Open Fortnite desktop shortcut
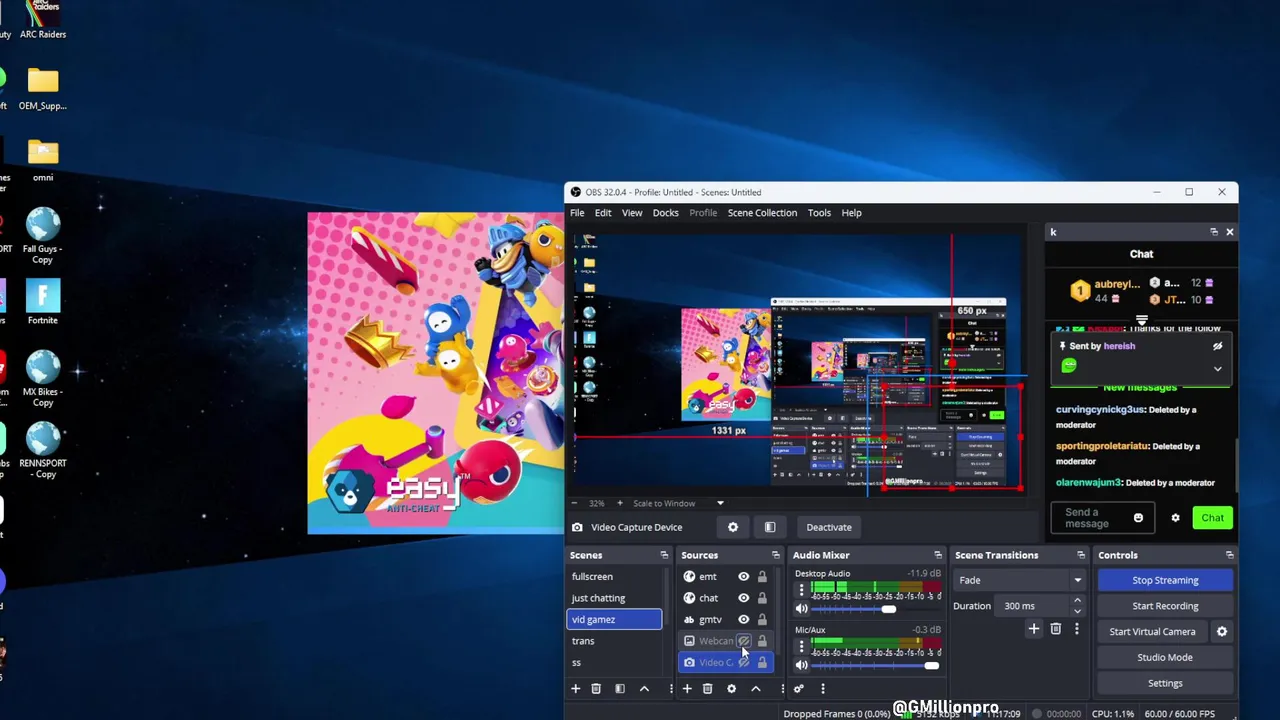Viewport: 1280px width, 720px height. pyautogui.click(x=42, y=302)
